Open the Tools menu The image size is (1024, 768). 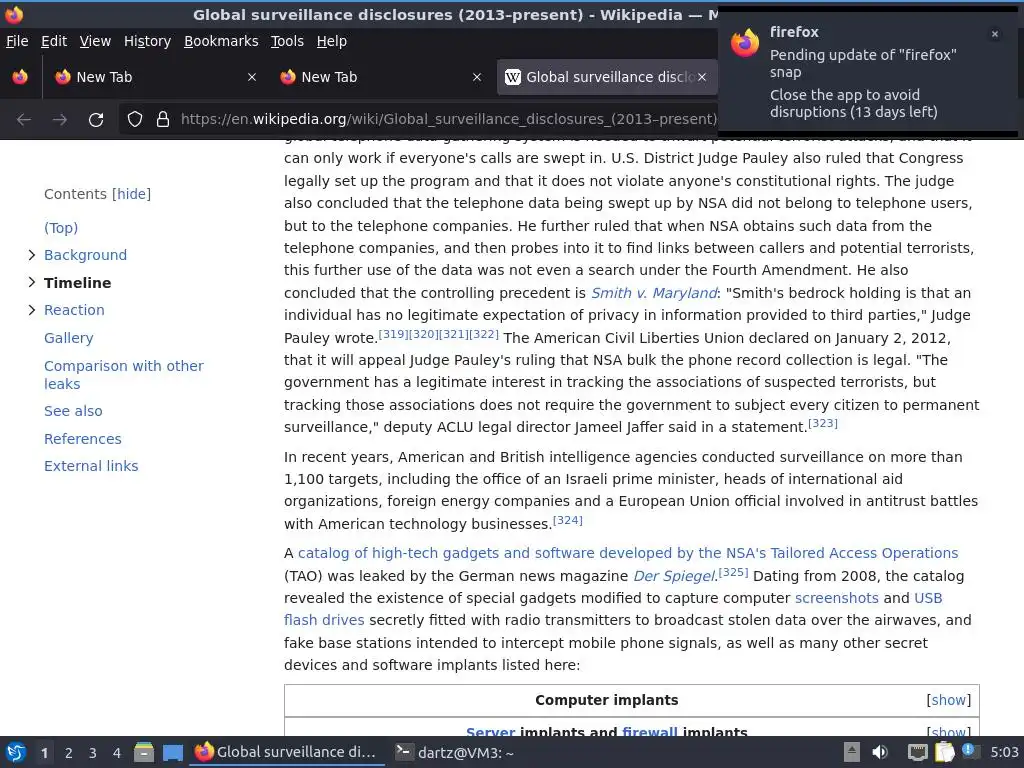[x=287, y=41]
